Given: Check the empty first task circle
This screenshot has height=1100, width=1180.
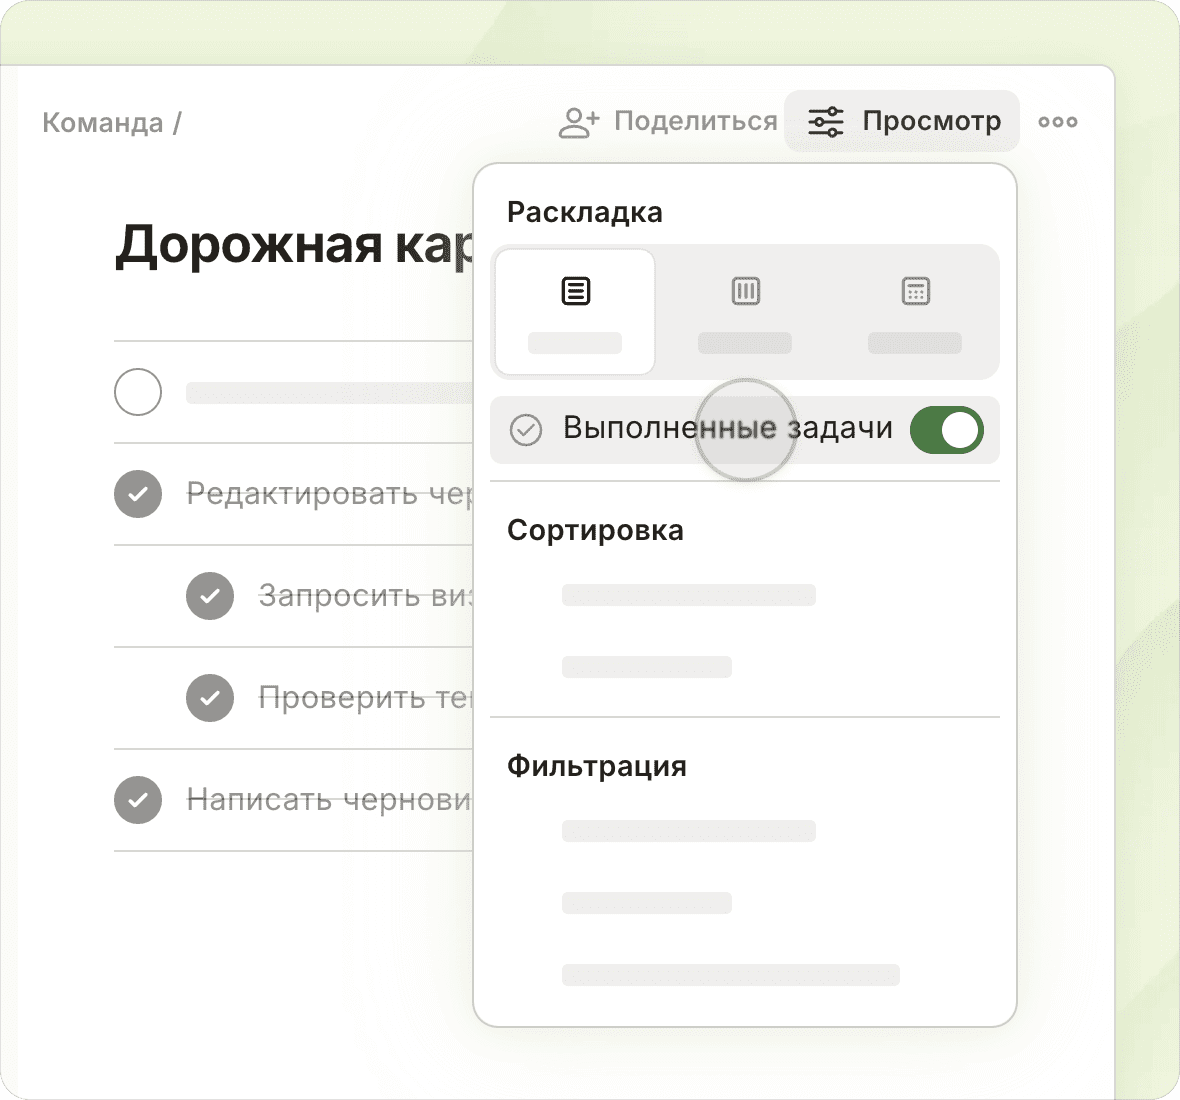Looking at the screenshot, I should (138, 392).
